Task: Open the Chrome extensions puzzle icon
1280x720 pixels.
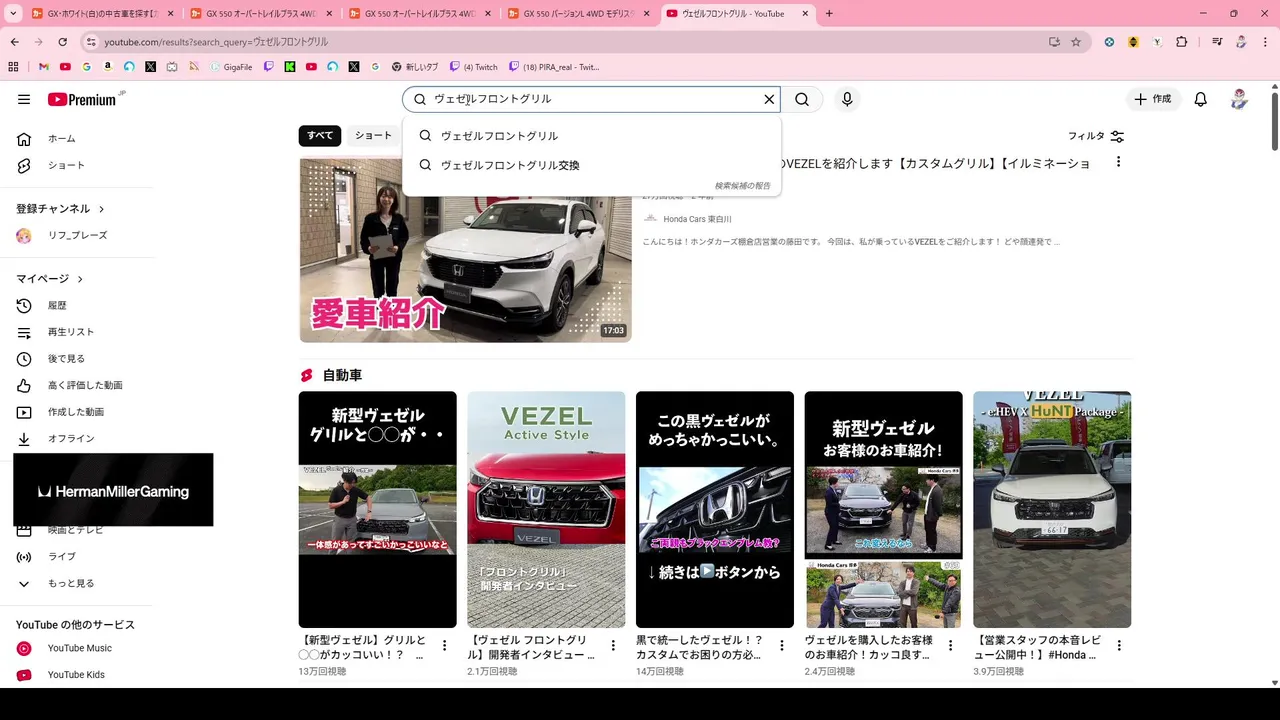Action: [1182, 42]
